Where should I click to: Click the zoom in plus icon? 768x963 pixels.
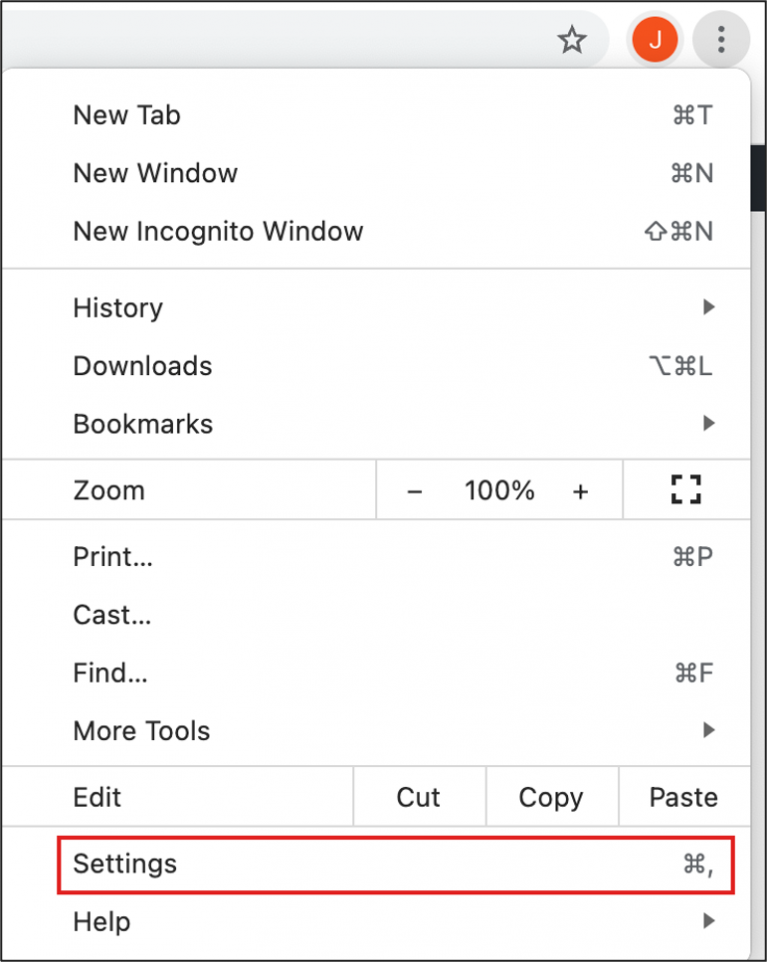tap(581, 490)
